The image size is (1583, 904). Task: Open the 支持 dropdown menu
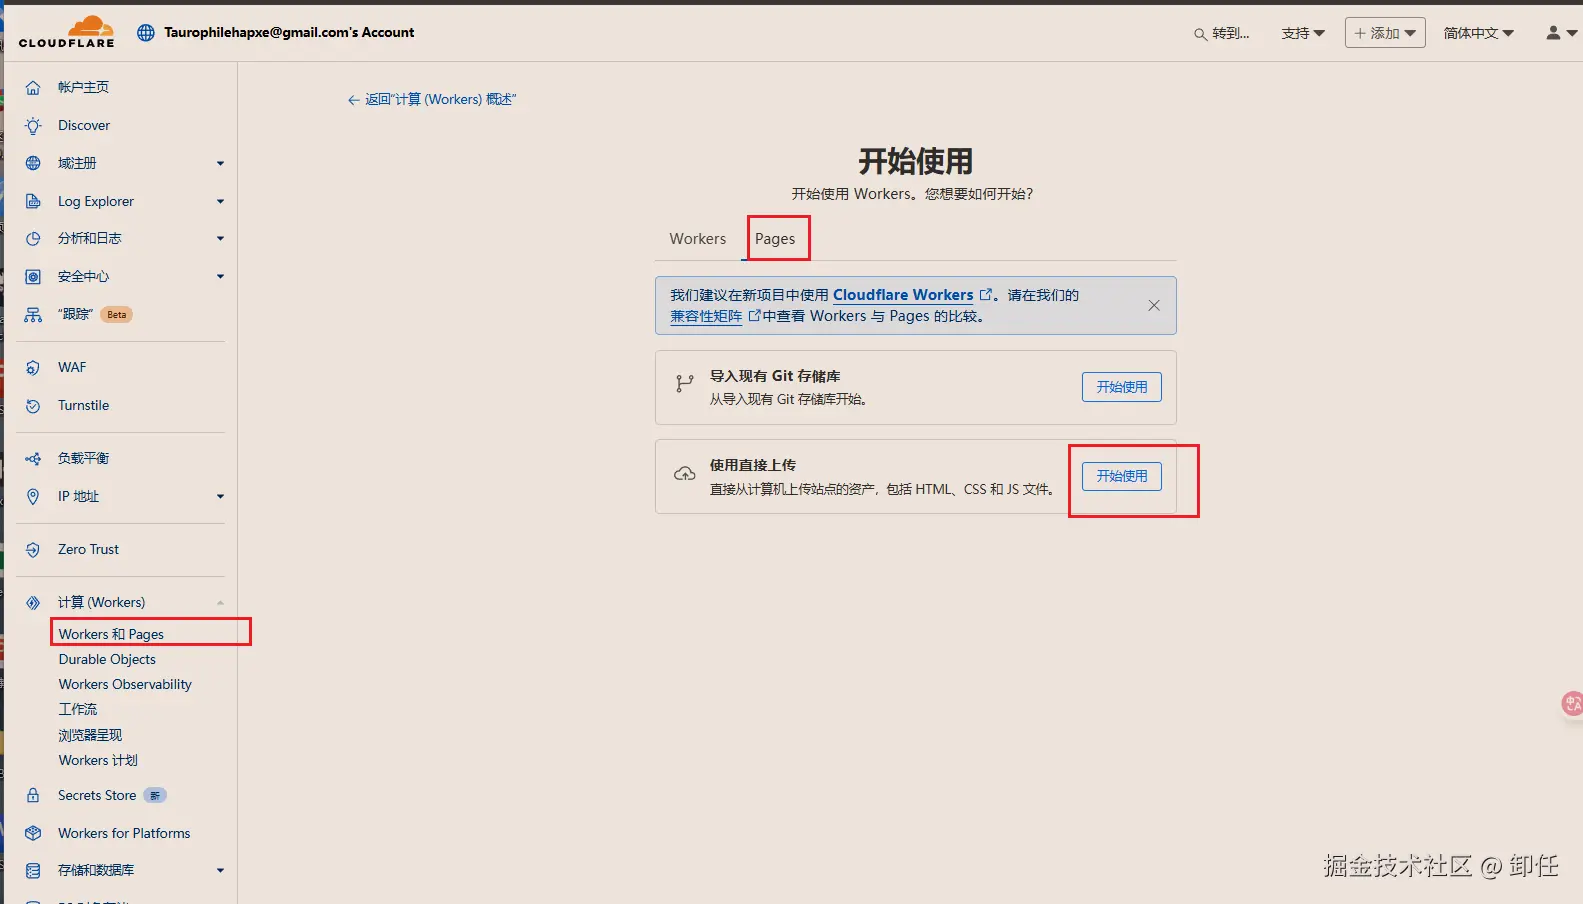pyautogui.click(x=1303, y=33)
